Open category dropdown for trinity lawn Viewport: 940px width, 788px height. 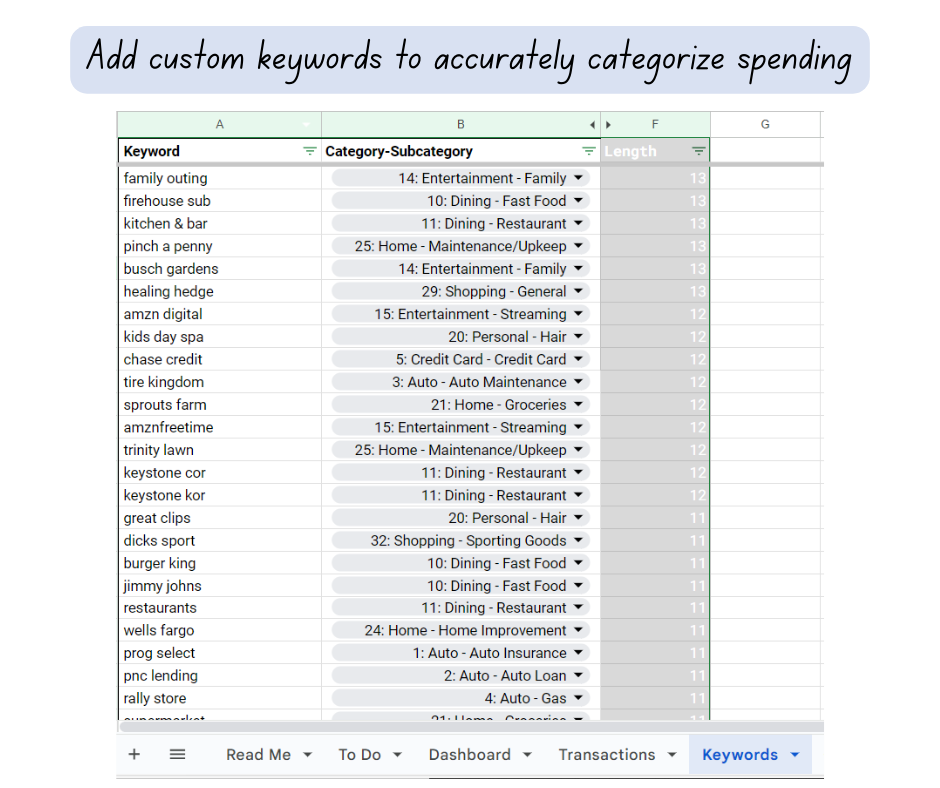click(x=579, y=450)
